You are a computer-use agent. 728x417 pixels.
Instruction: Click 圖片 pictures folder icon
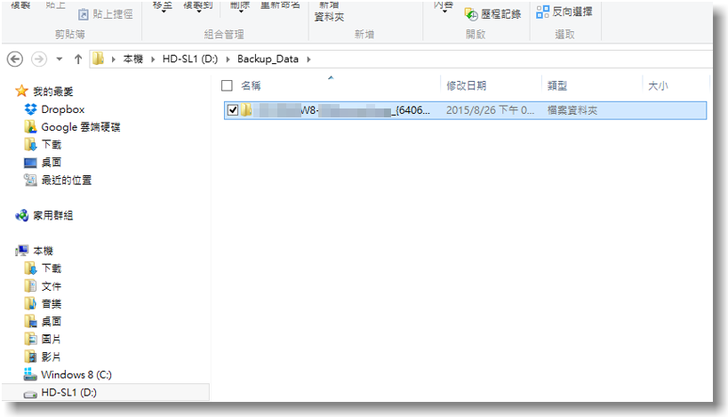click(30, 339)
